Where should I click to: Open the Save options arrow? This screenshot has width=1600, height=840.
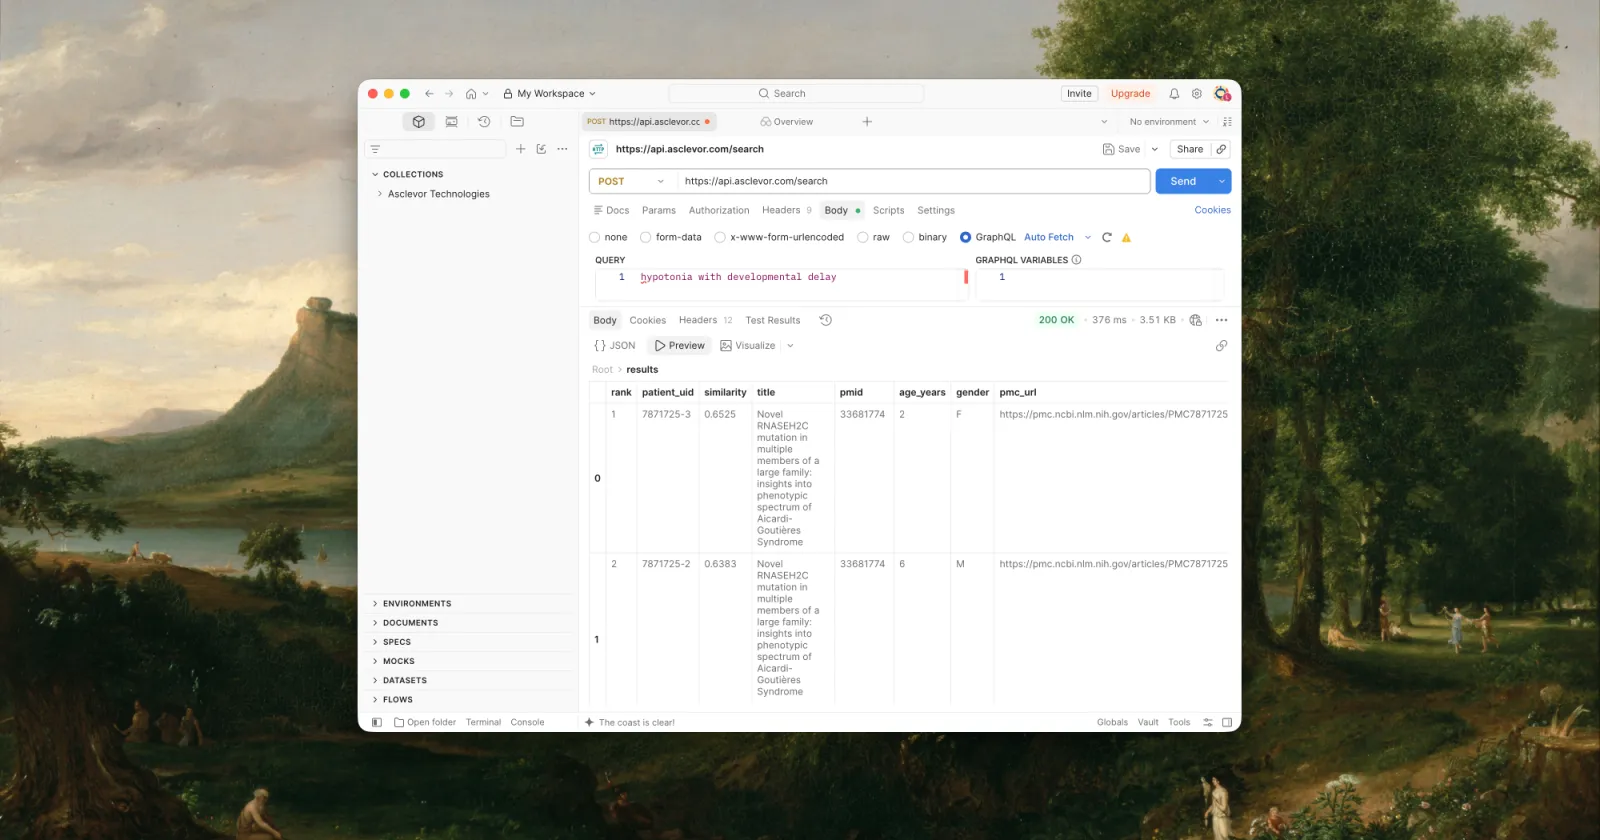[1155, 149]
